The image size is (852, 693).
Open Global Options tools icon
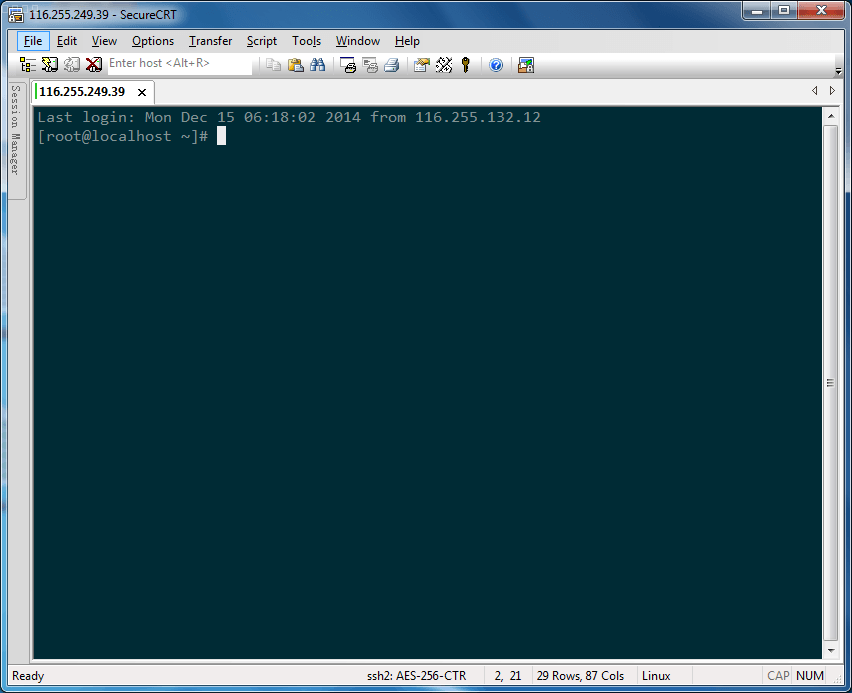point(444,65)
